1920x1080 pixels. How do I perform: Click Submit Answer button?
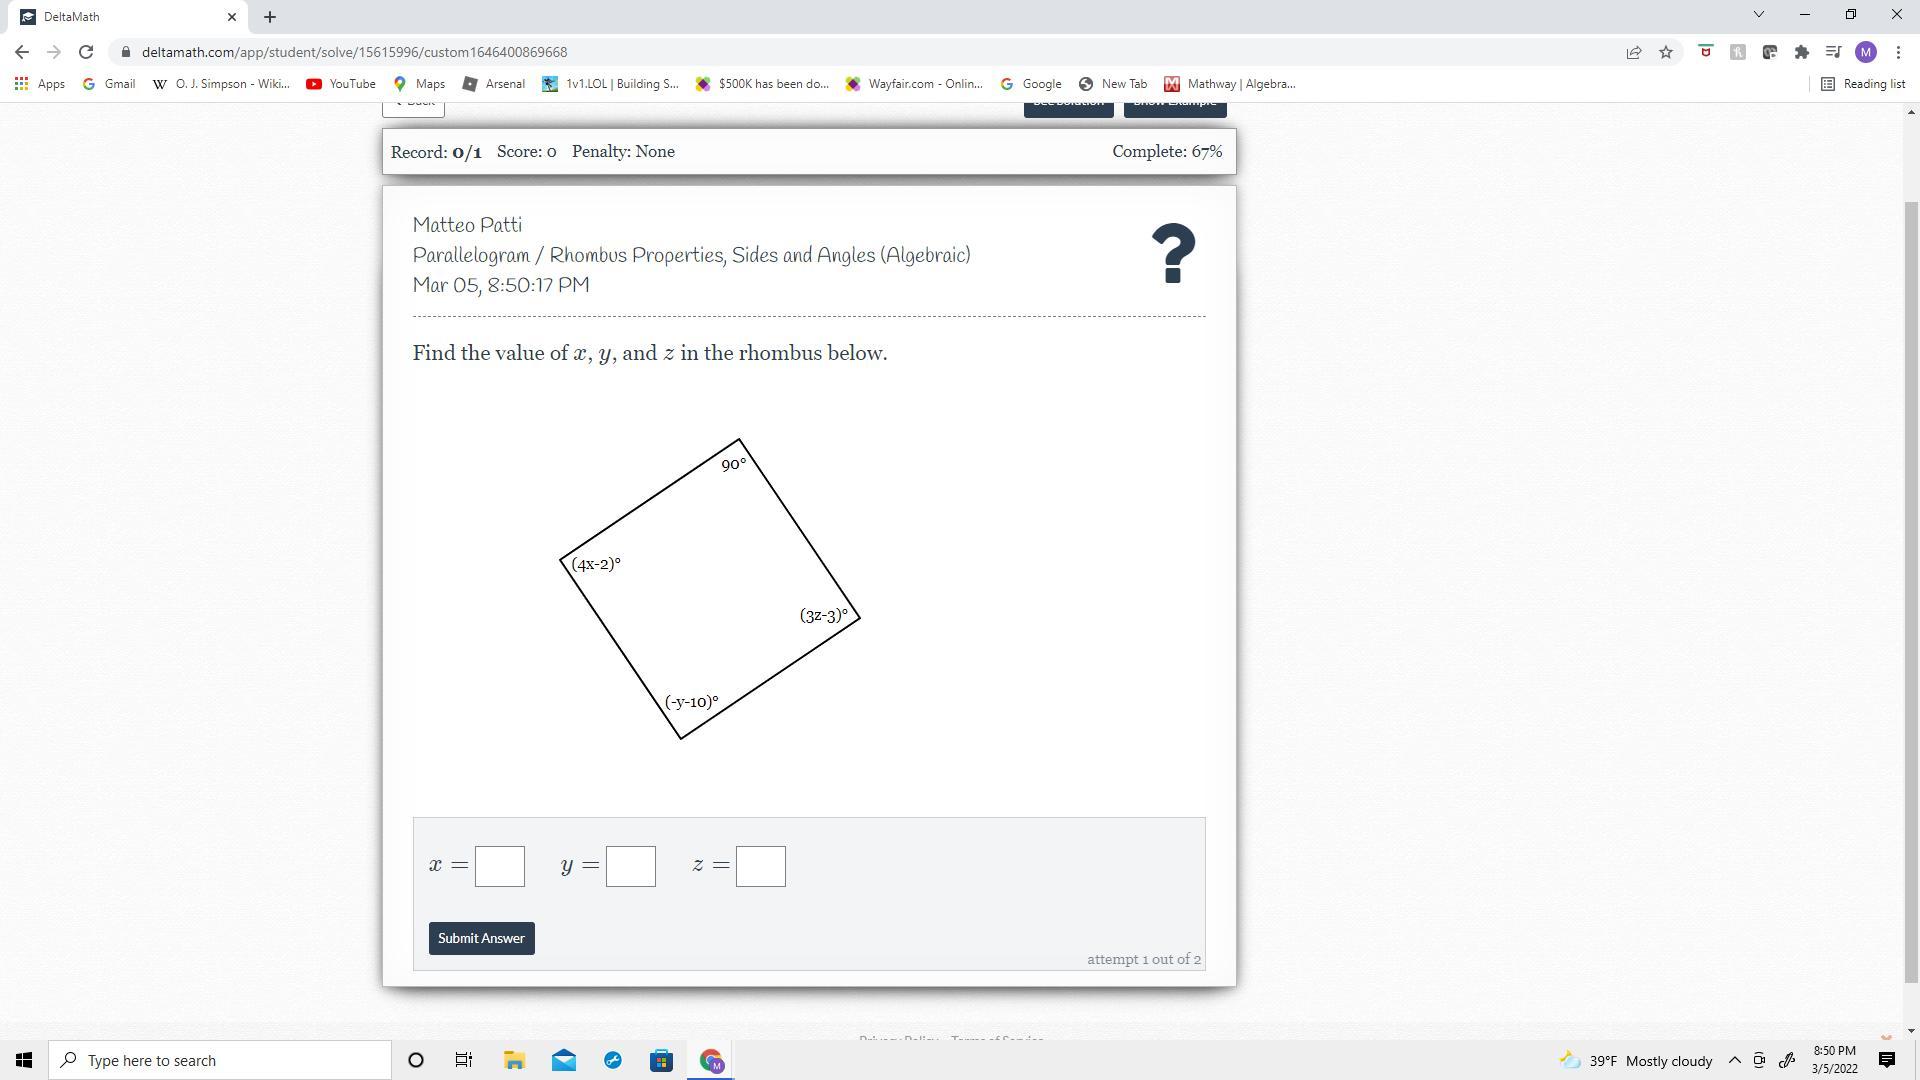tap(481, 938)
